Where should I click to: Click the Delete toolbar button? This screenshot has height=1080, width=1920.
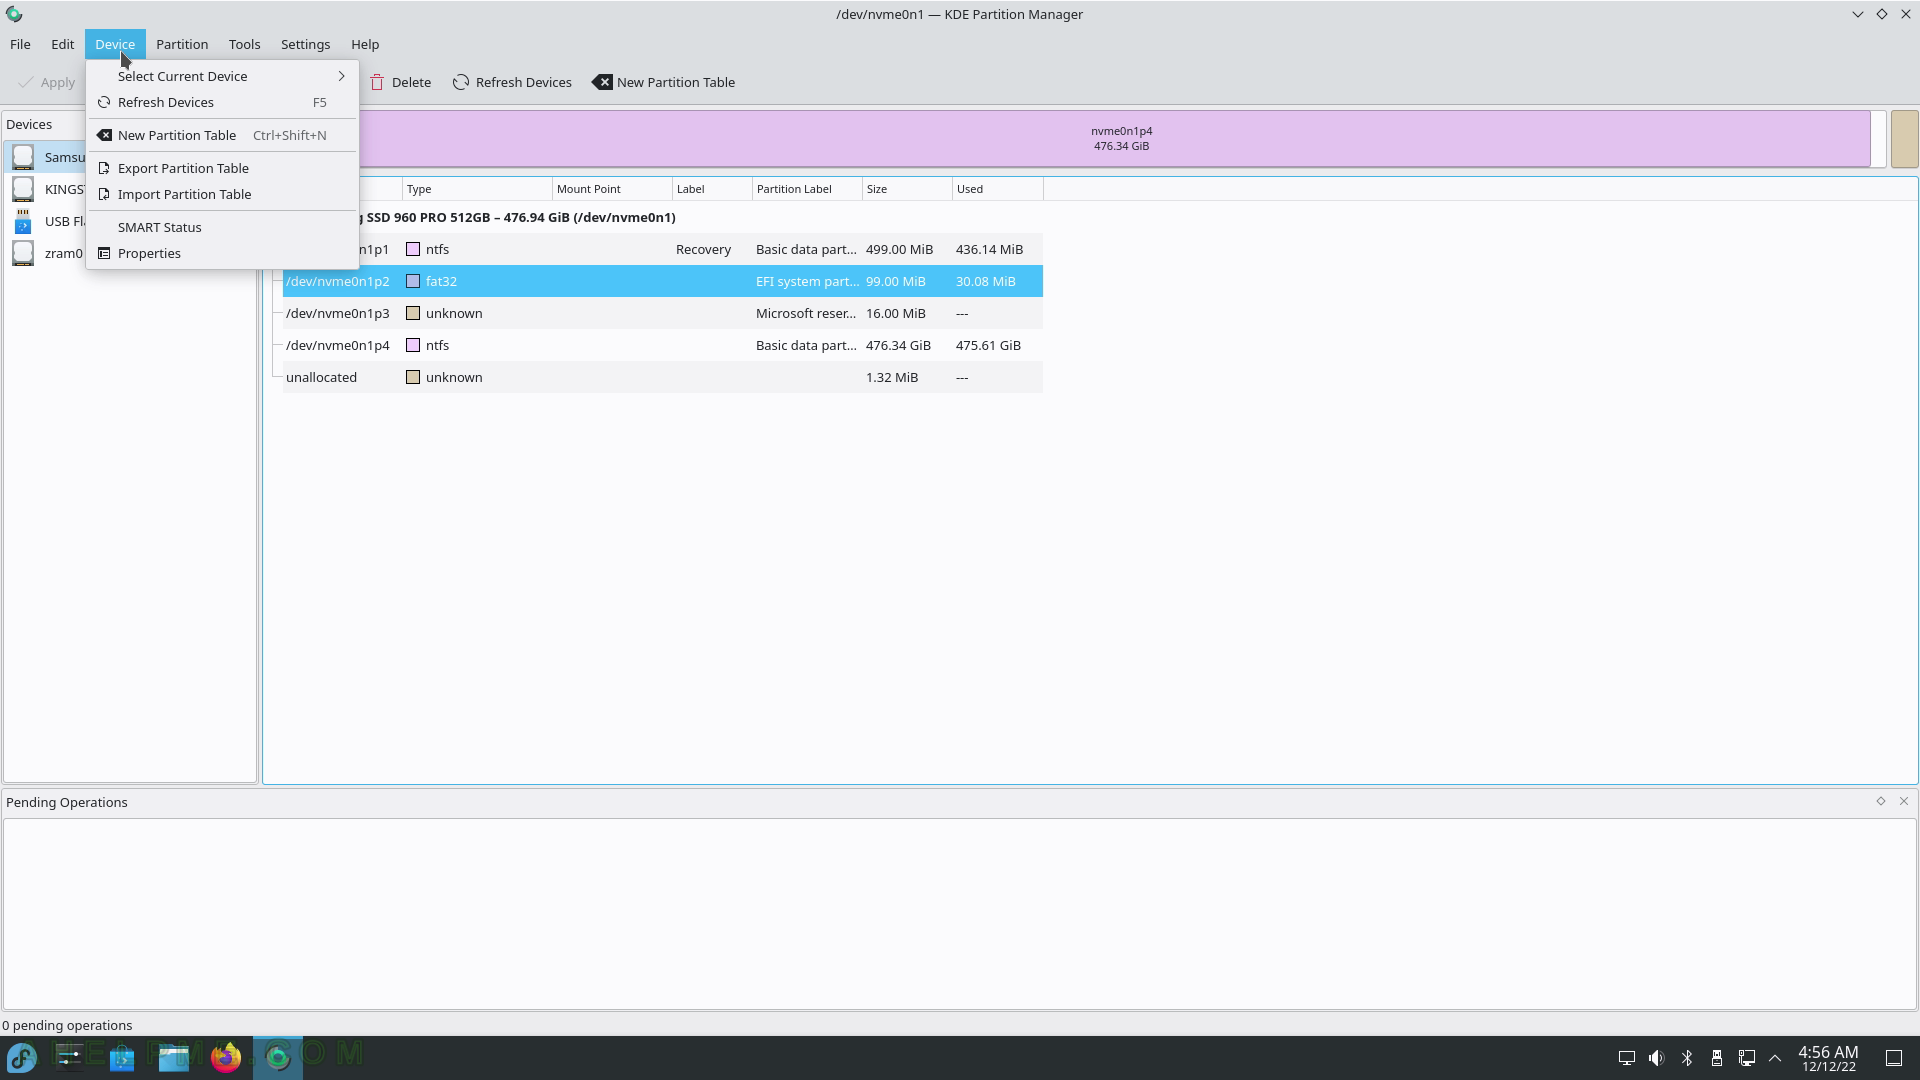point(400,82)
